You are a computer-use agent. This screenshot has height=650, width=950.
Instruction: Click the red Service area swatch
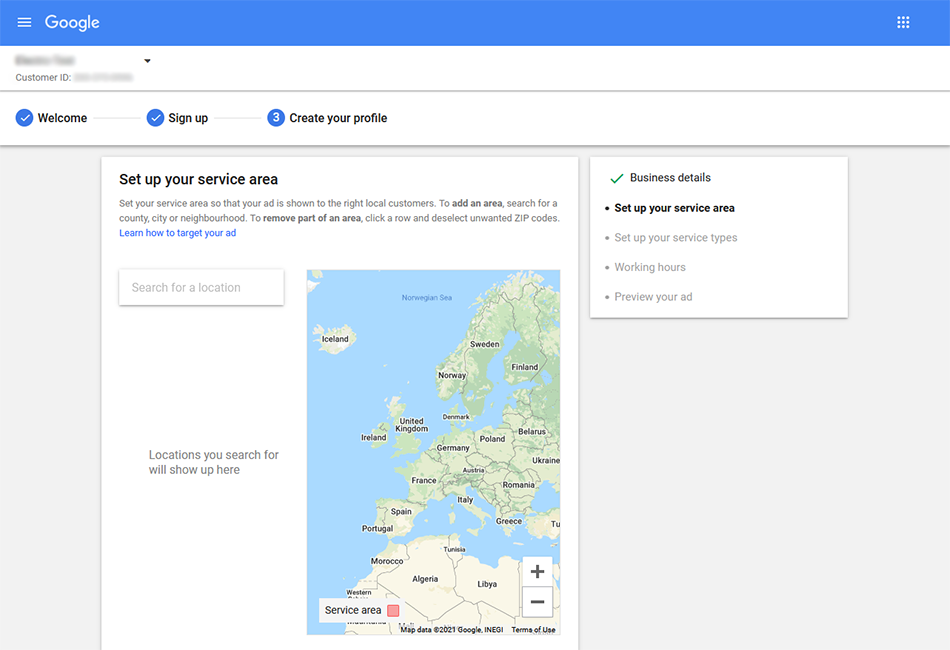tap(393, 611)
